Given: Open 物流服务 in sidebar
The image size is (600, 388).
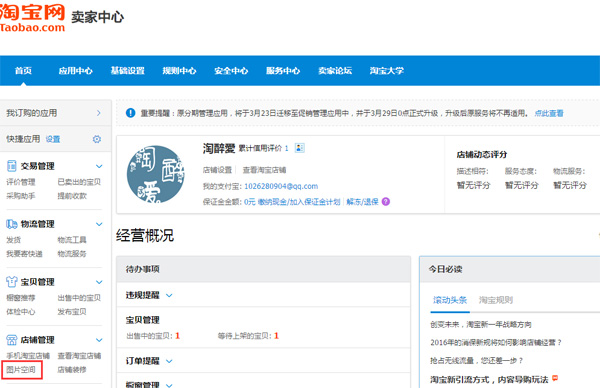Looking at the screenshot, I should (x=72, y=254).
